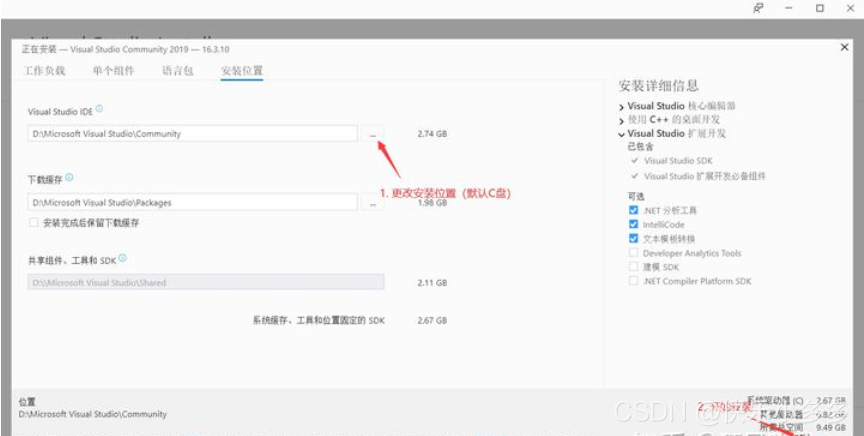Click the 2.74 GB size value
The image size is (864, 436).
432,134
